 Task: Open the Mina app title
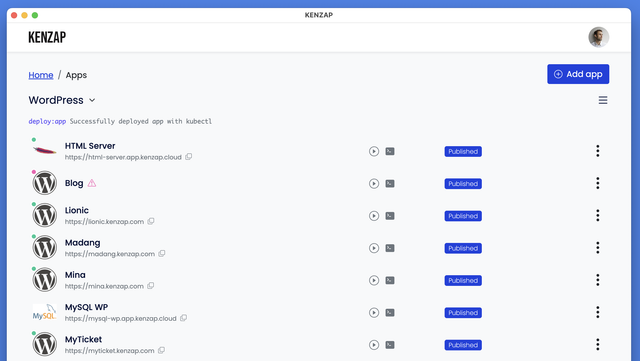75,275
